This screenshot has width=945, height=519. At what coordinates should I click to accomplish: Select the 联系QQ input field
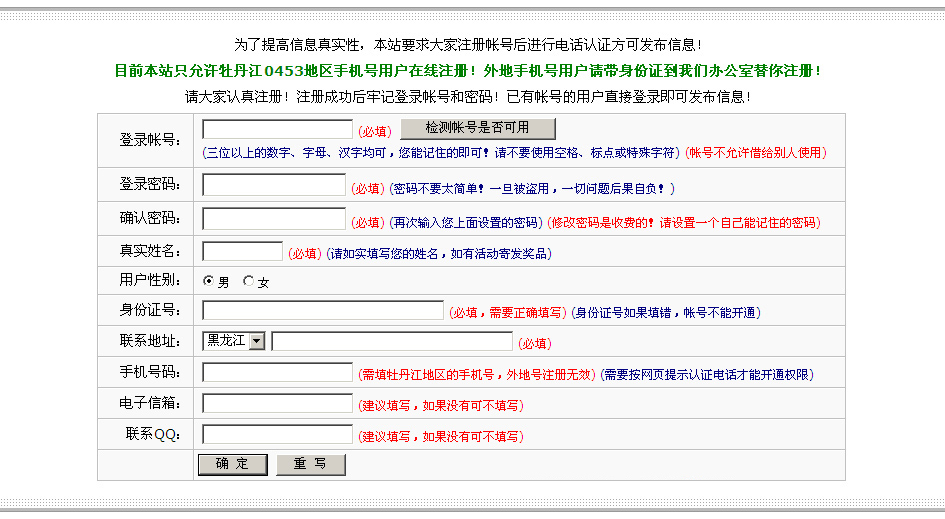pyautogui.click(x=277, y=434)
